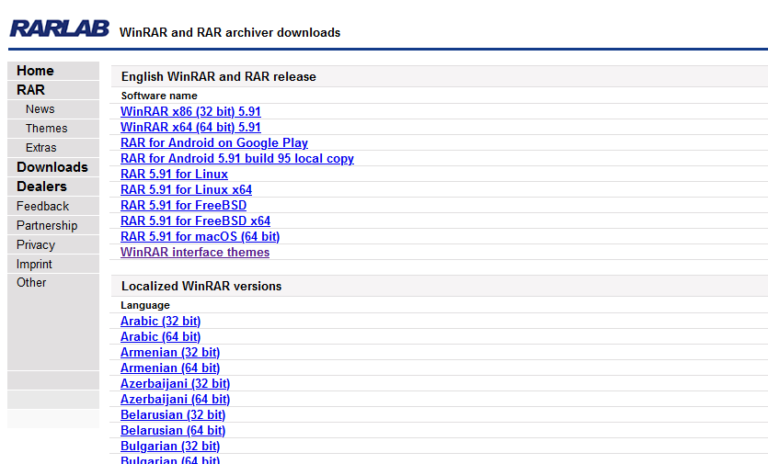This screenshot has width=768, height=464.
Task: Click the RARLAB logo
Action: tap(59, 28)
